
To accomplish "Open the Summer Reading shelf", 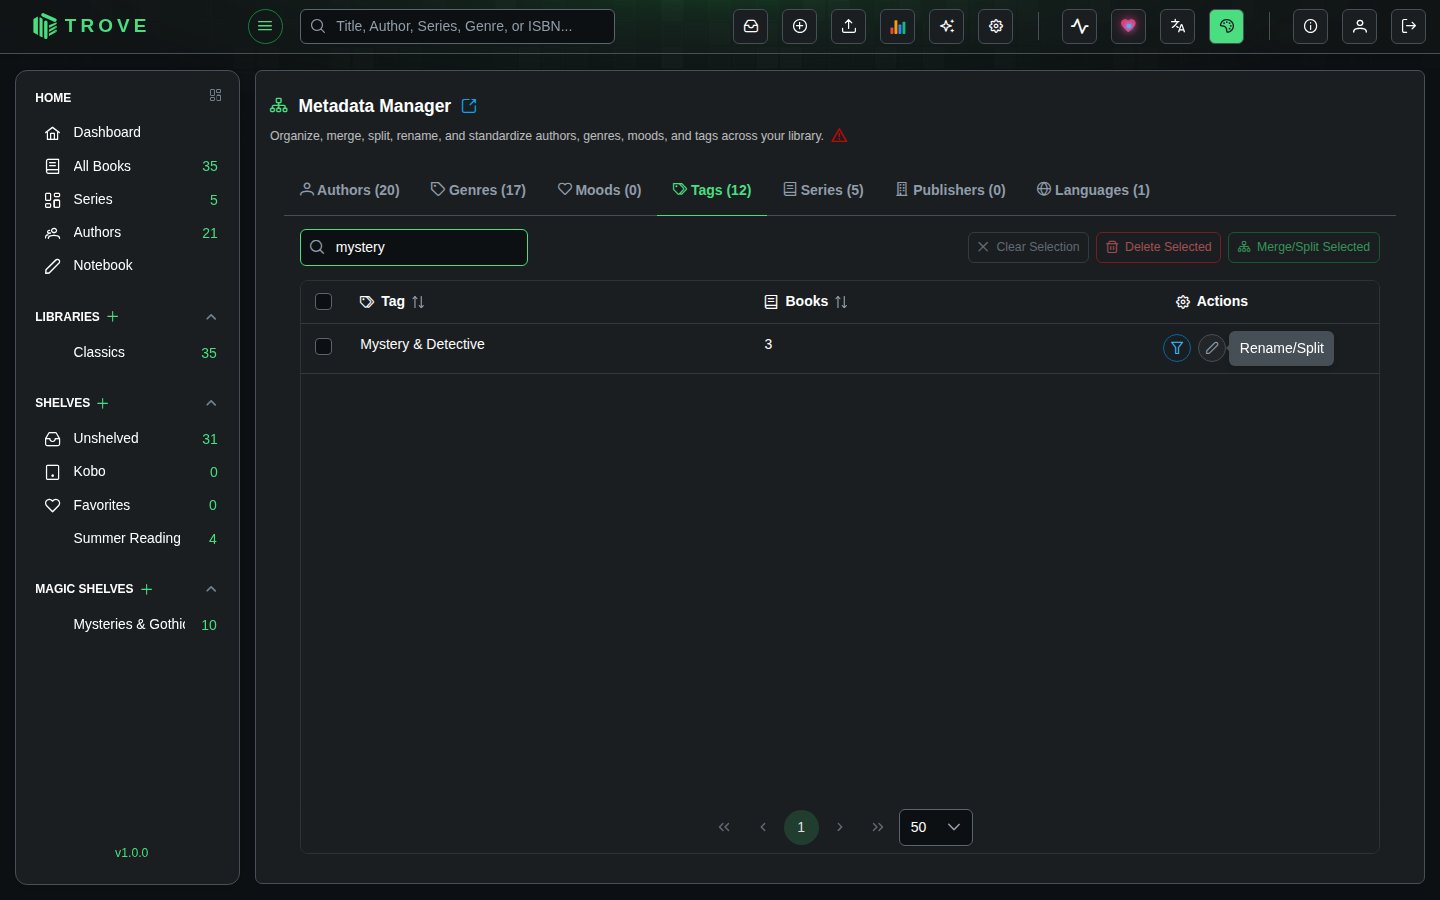I will (x=127, y=538).
